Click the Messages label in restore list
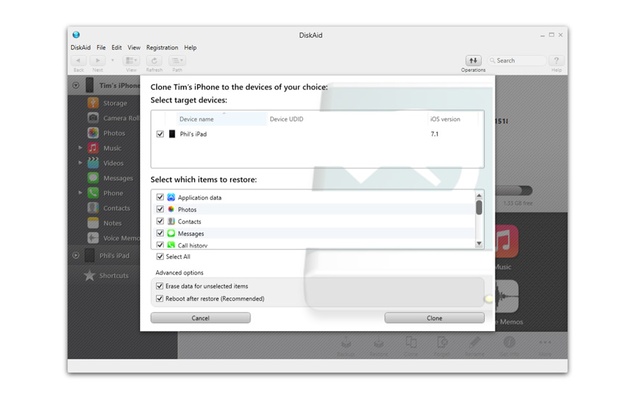 click(x=191, y=234)
